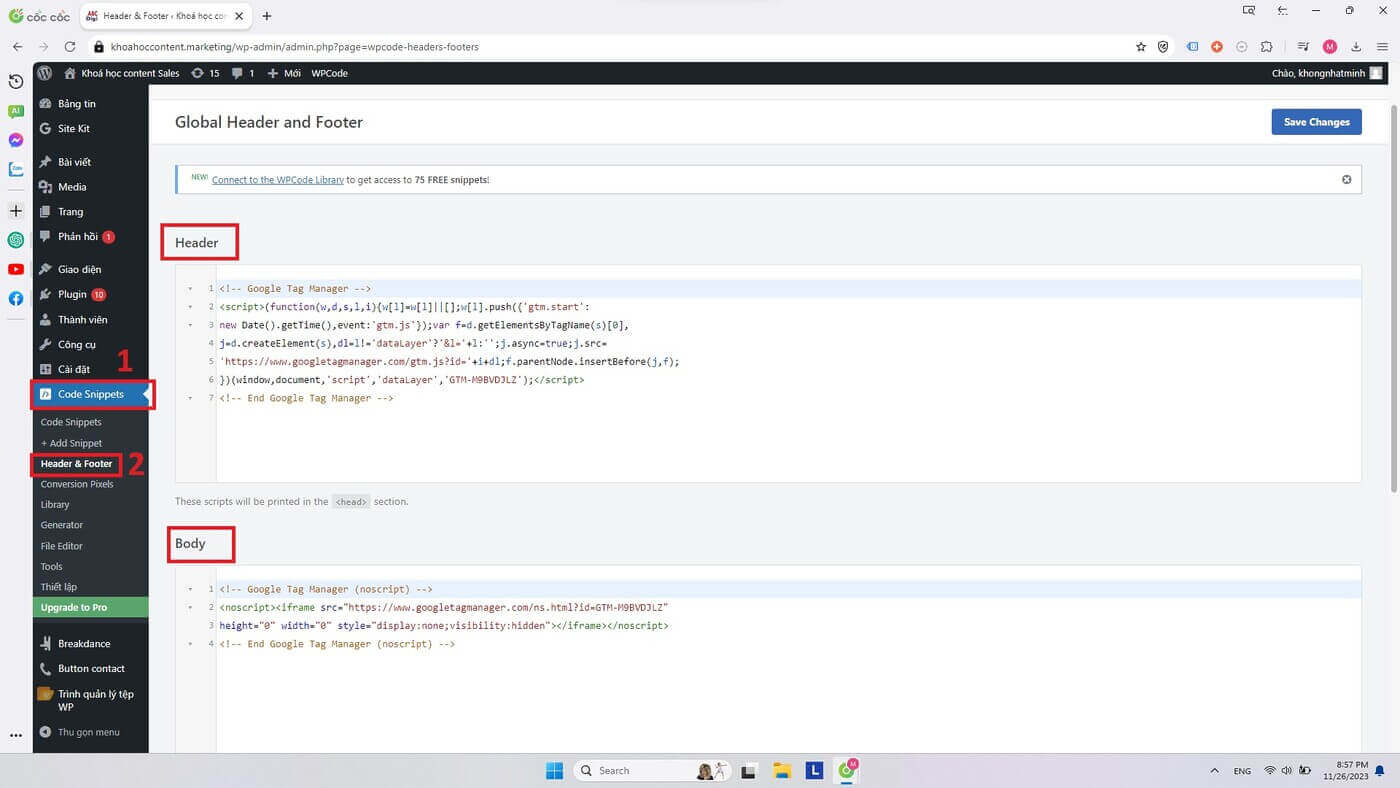Add a new sidebar shortcut with plus icon

point(16,211)
